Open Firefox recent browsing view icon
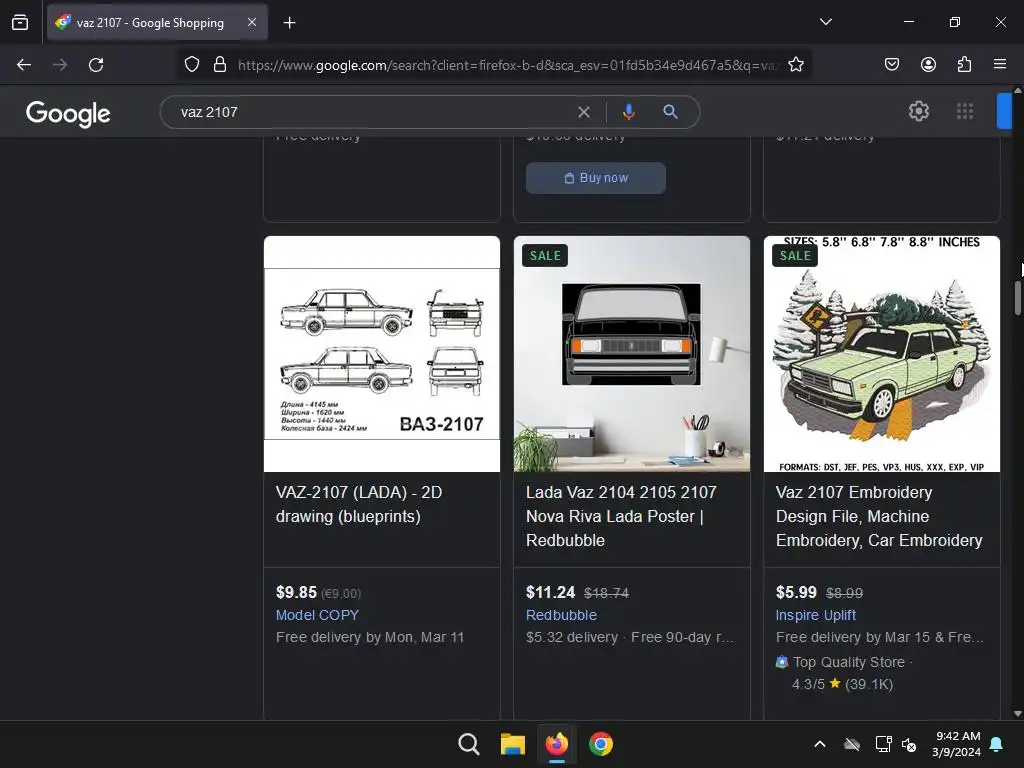1024x768 pixels. point(20,23)
